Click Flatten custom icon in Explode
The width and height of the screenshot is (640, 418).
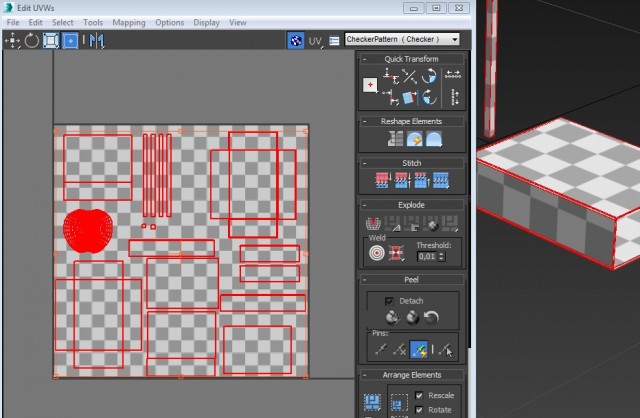click(x=450, y=223)
